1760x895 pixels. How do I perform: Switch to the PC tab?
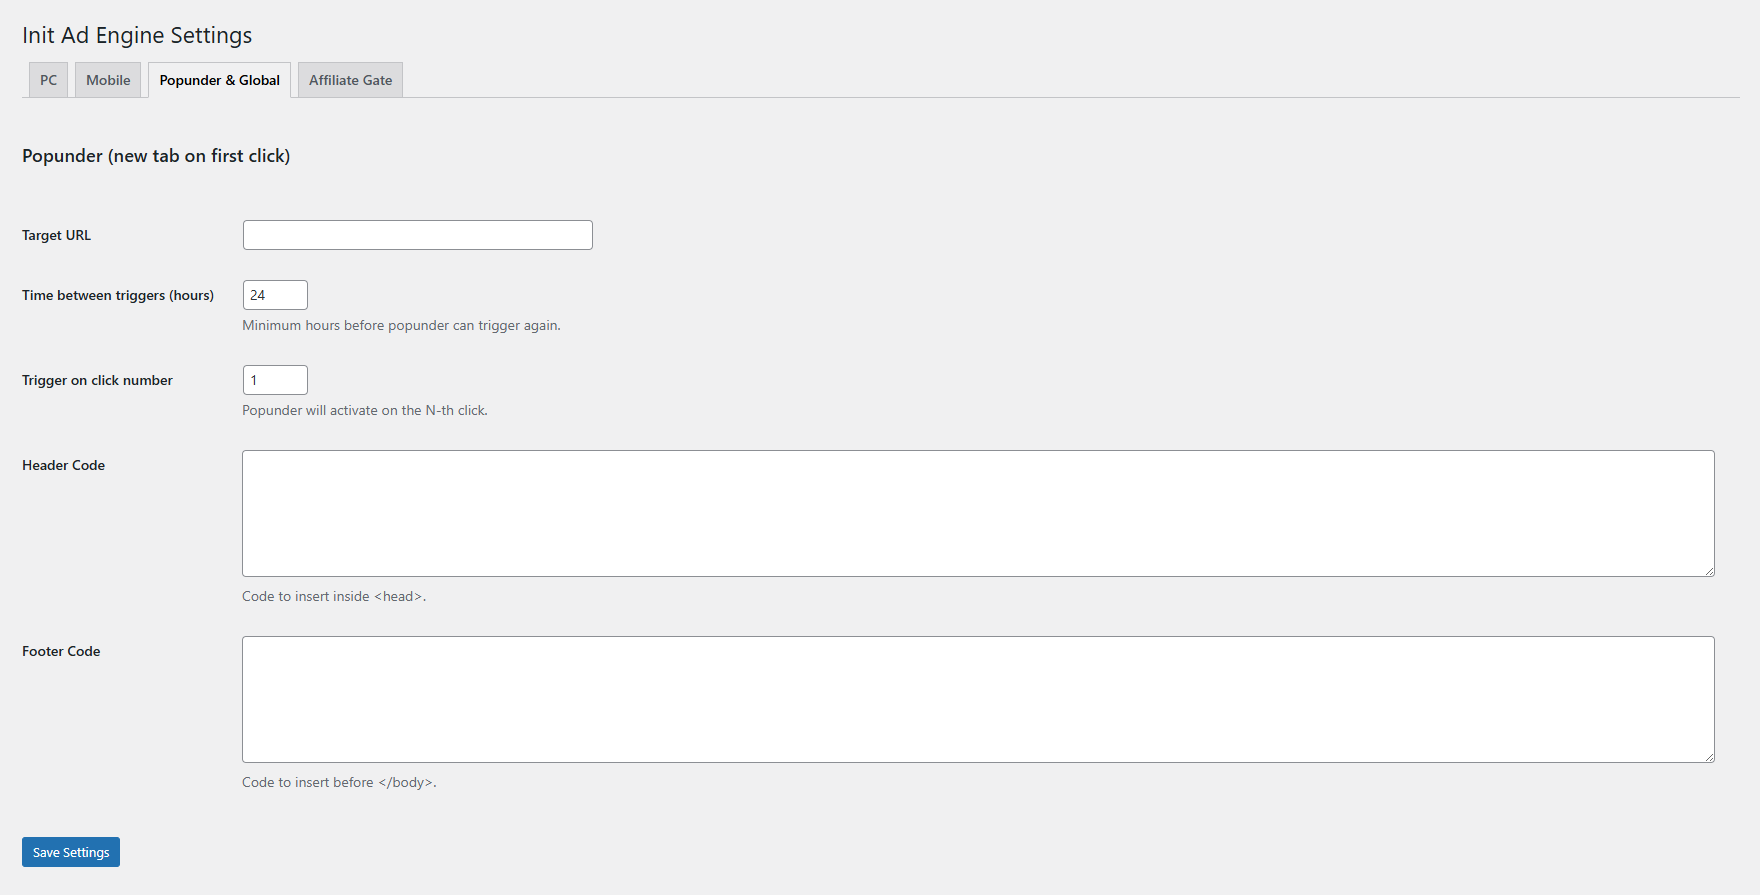pyautogui.click(x=47, y=79)
